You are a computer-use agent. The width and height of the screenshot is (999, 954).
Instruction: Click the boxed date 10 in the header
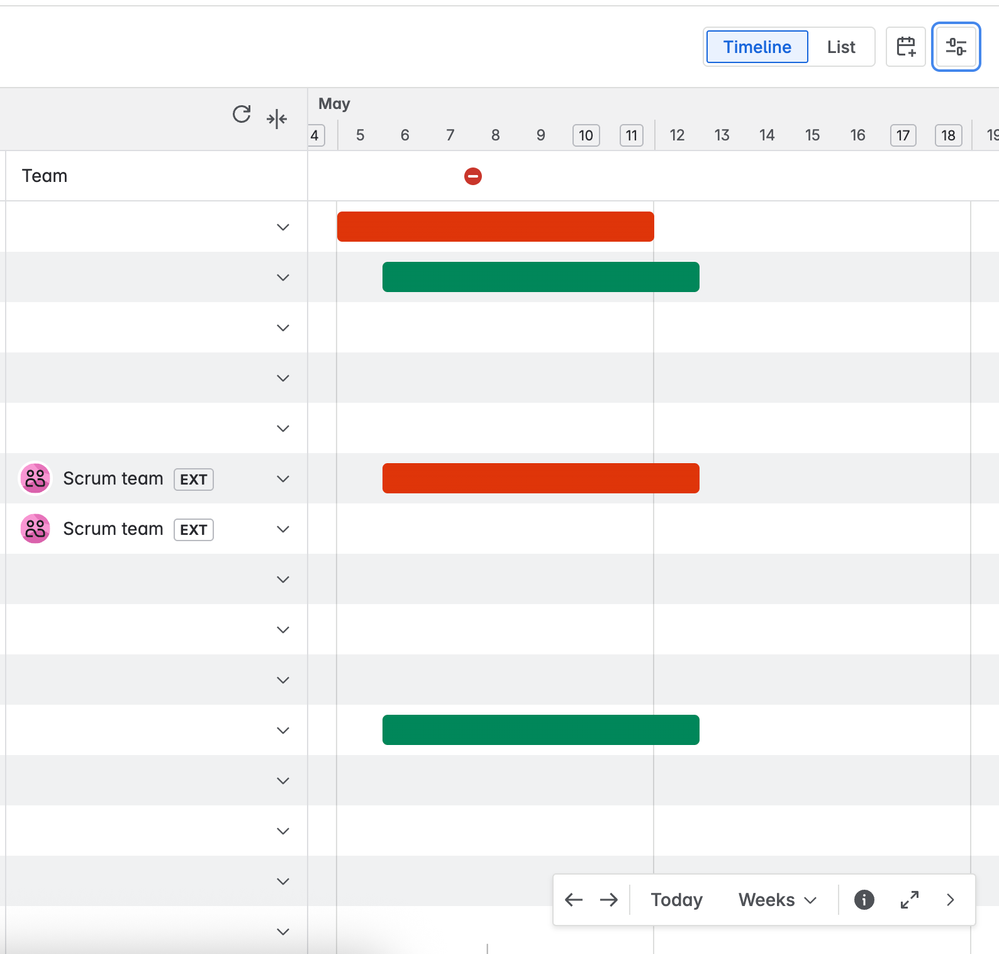pos(586,135)
